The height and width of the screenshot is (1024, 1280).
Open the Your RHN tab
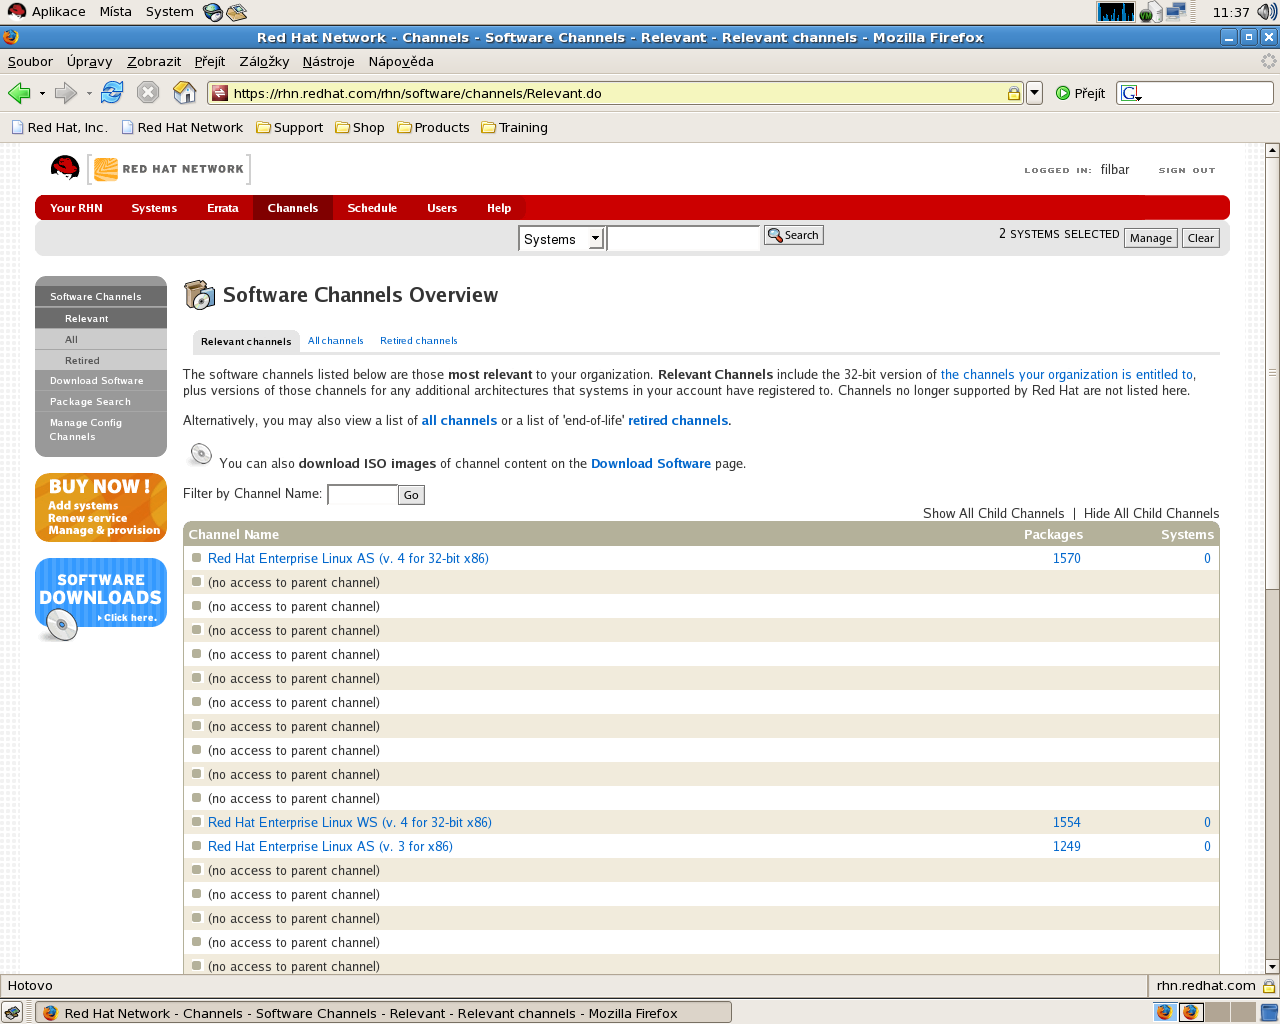pos(76,208)
